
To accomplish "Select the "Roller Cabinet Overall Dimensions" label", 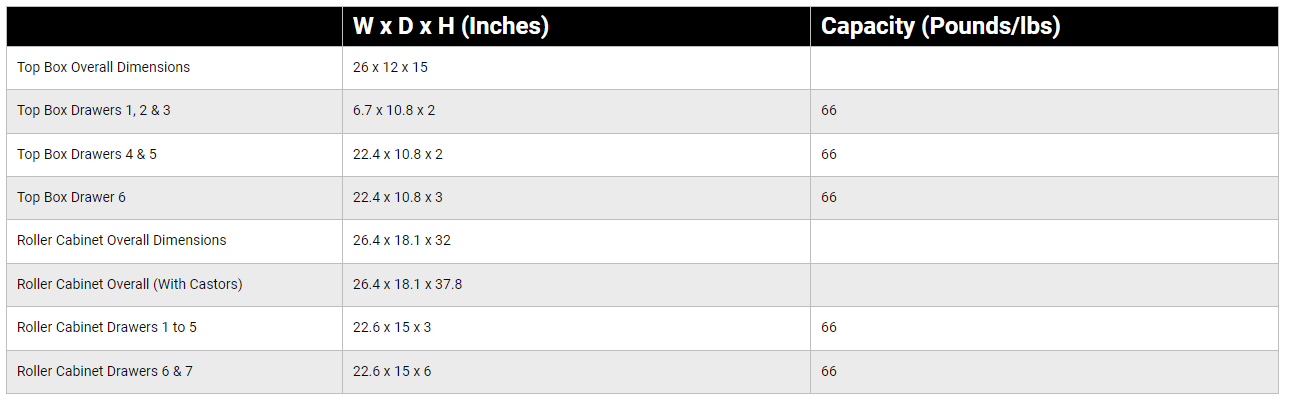I will coord(122,241).
